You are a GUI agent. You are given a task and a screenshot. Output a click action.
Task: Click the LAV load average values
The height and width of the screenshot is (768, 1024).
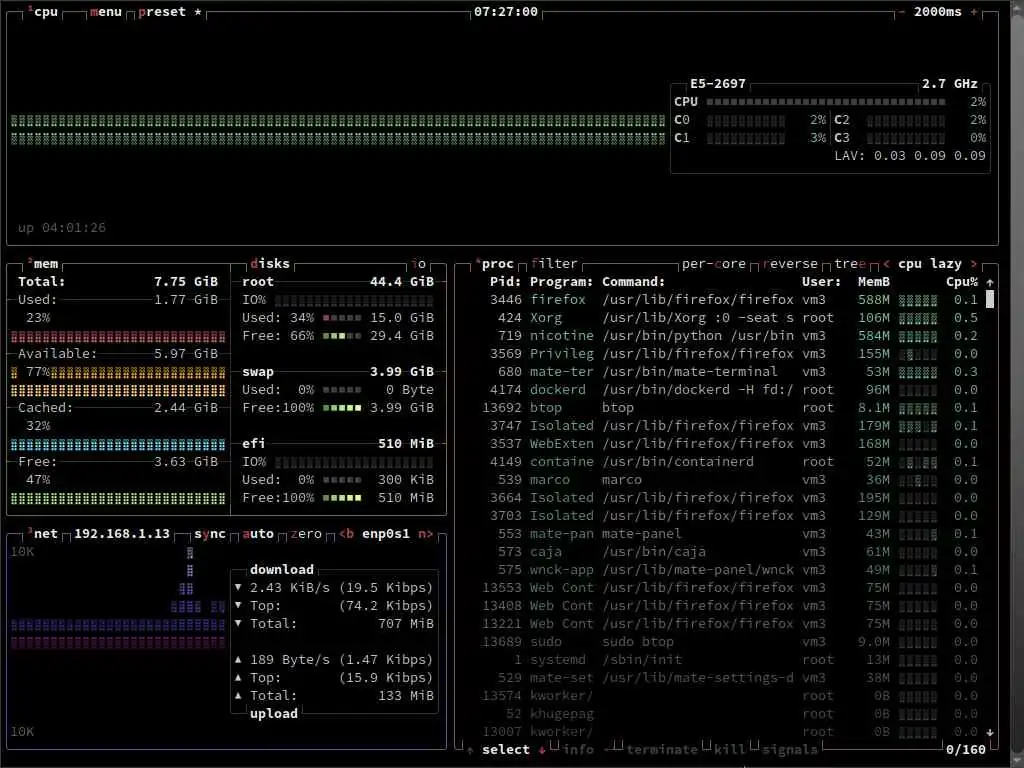(930, 156)
